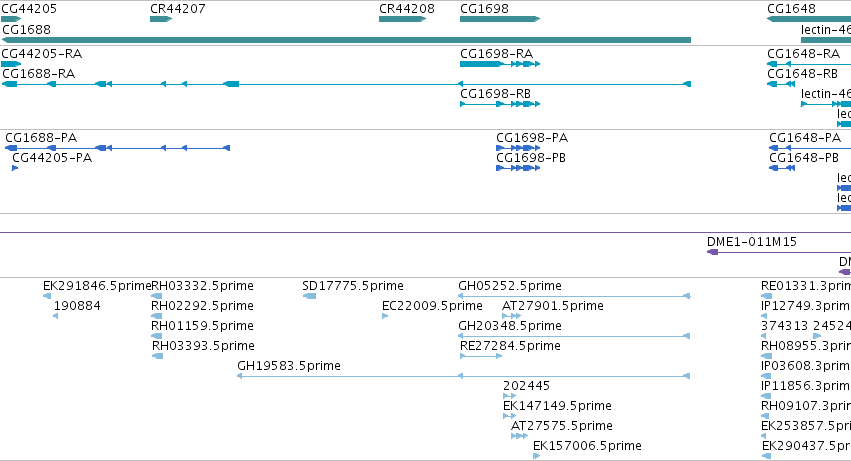Select the AT27901.5prime EST label
The image size is (851, 461).
[552, 306]
